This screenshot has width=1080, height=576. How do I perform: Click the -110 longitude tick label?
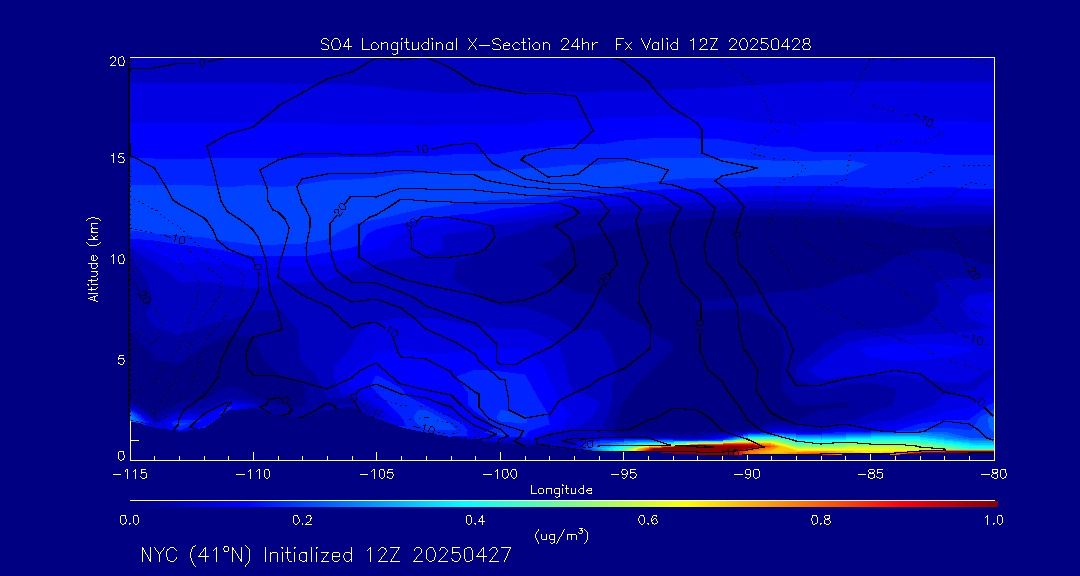253,475
